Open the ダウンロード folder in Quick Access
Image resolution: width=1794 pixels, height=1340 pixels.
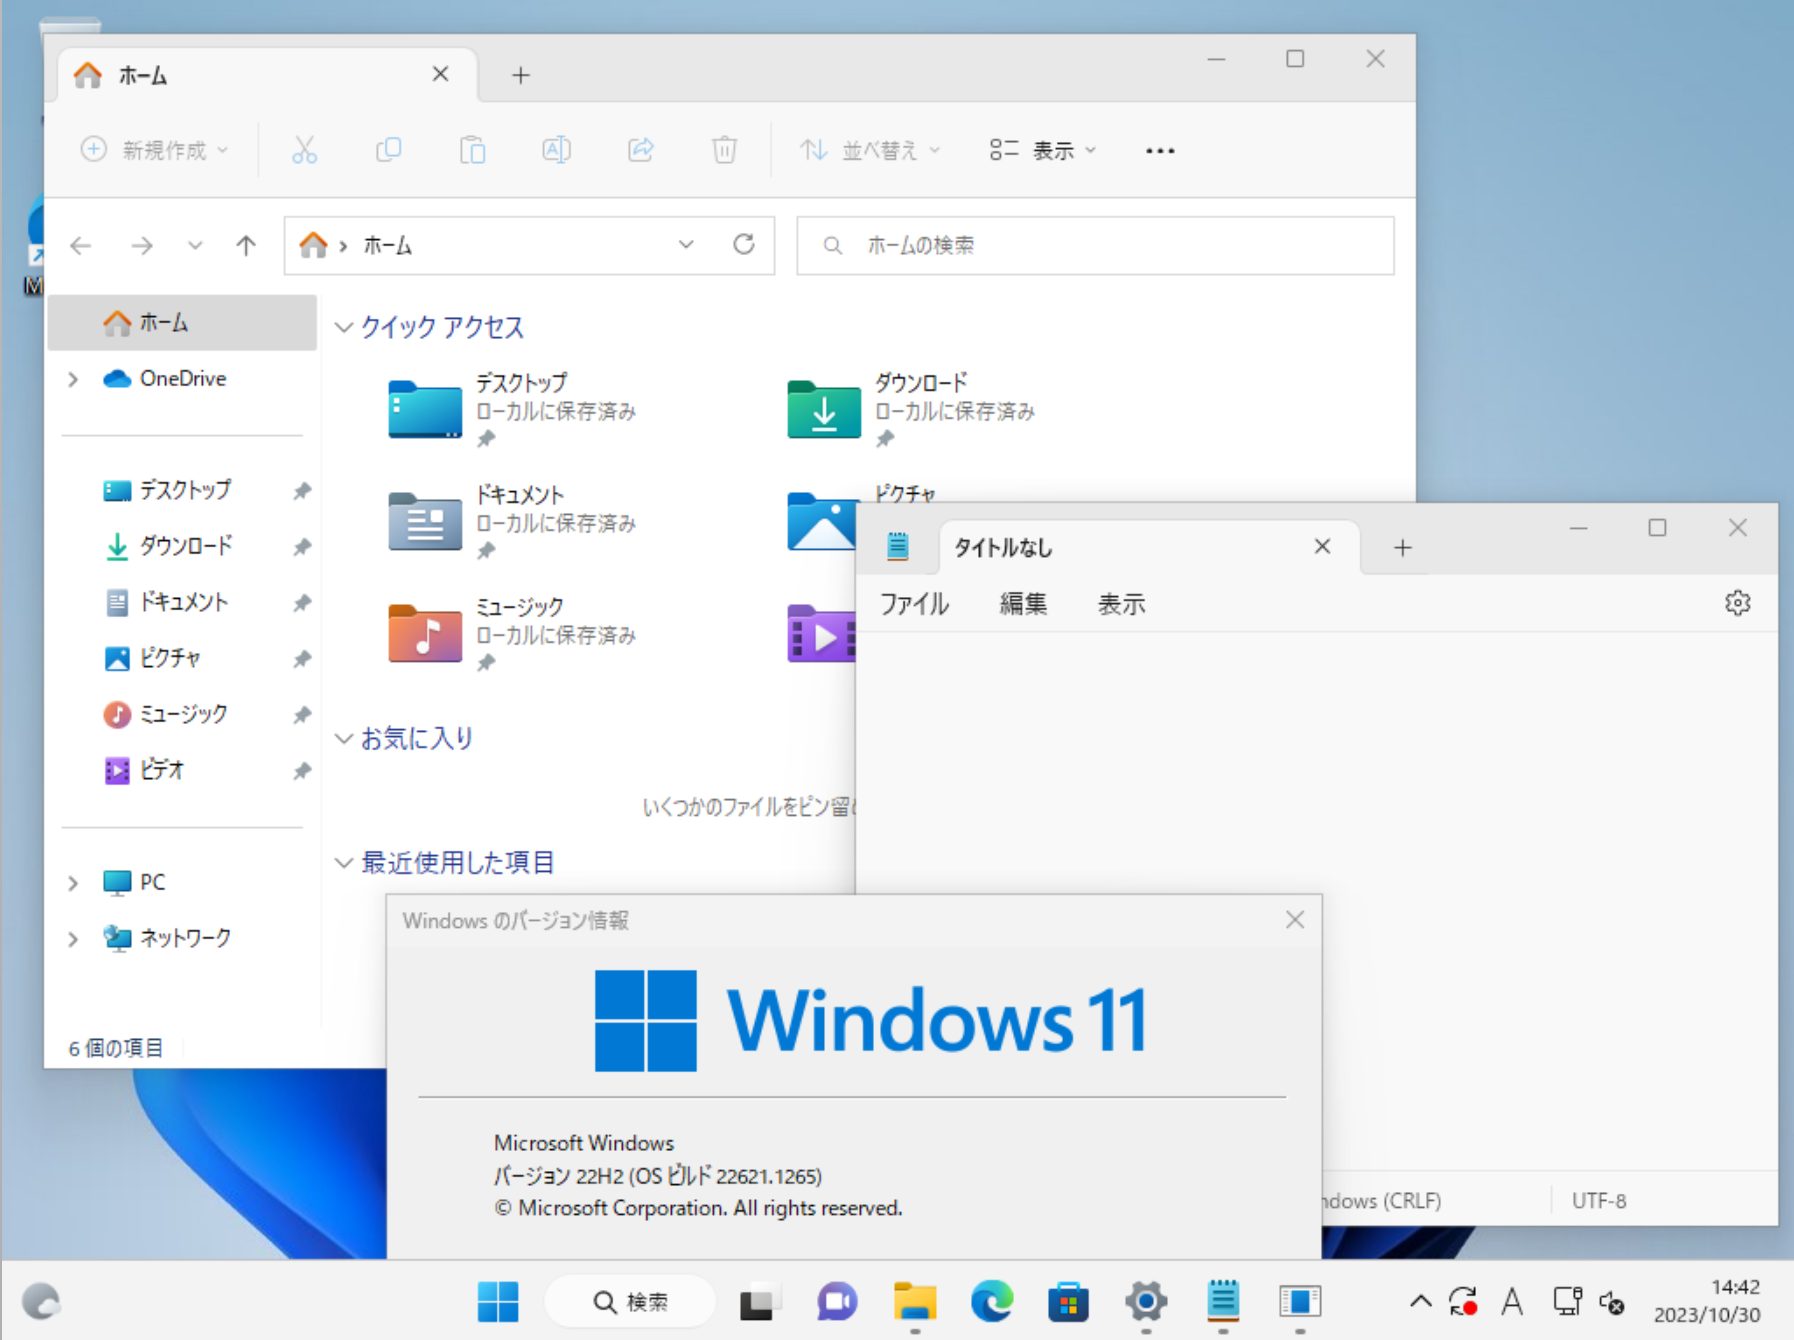(824, 410)
